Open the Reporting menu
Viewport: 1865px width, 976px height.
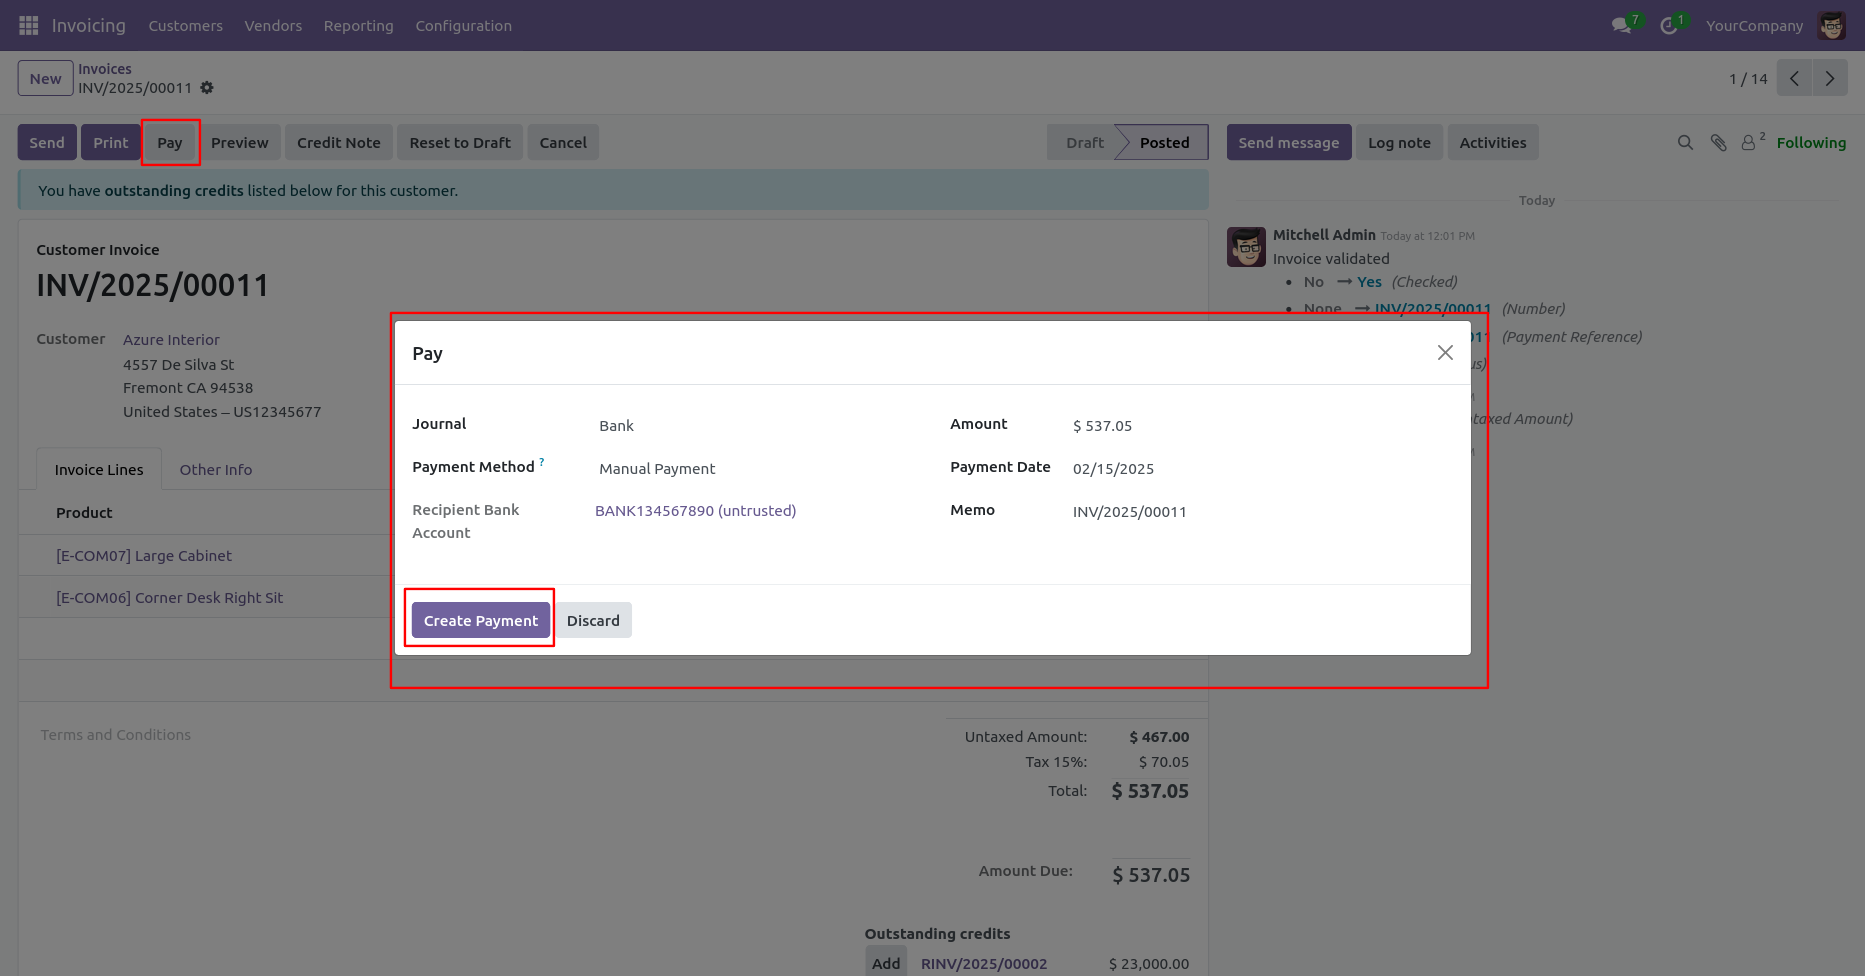(358, 26)
